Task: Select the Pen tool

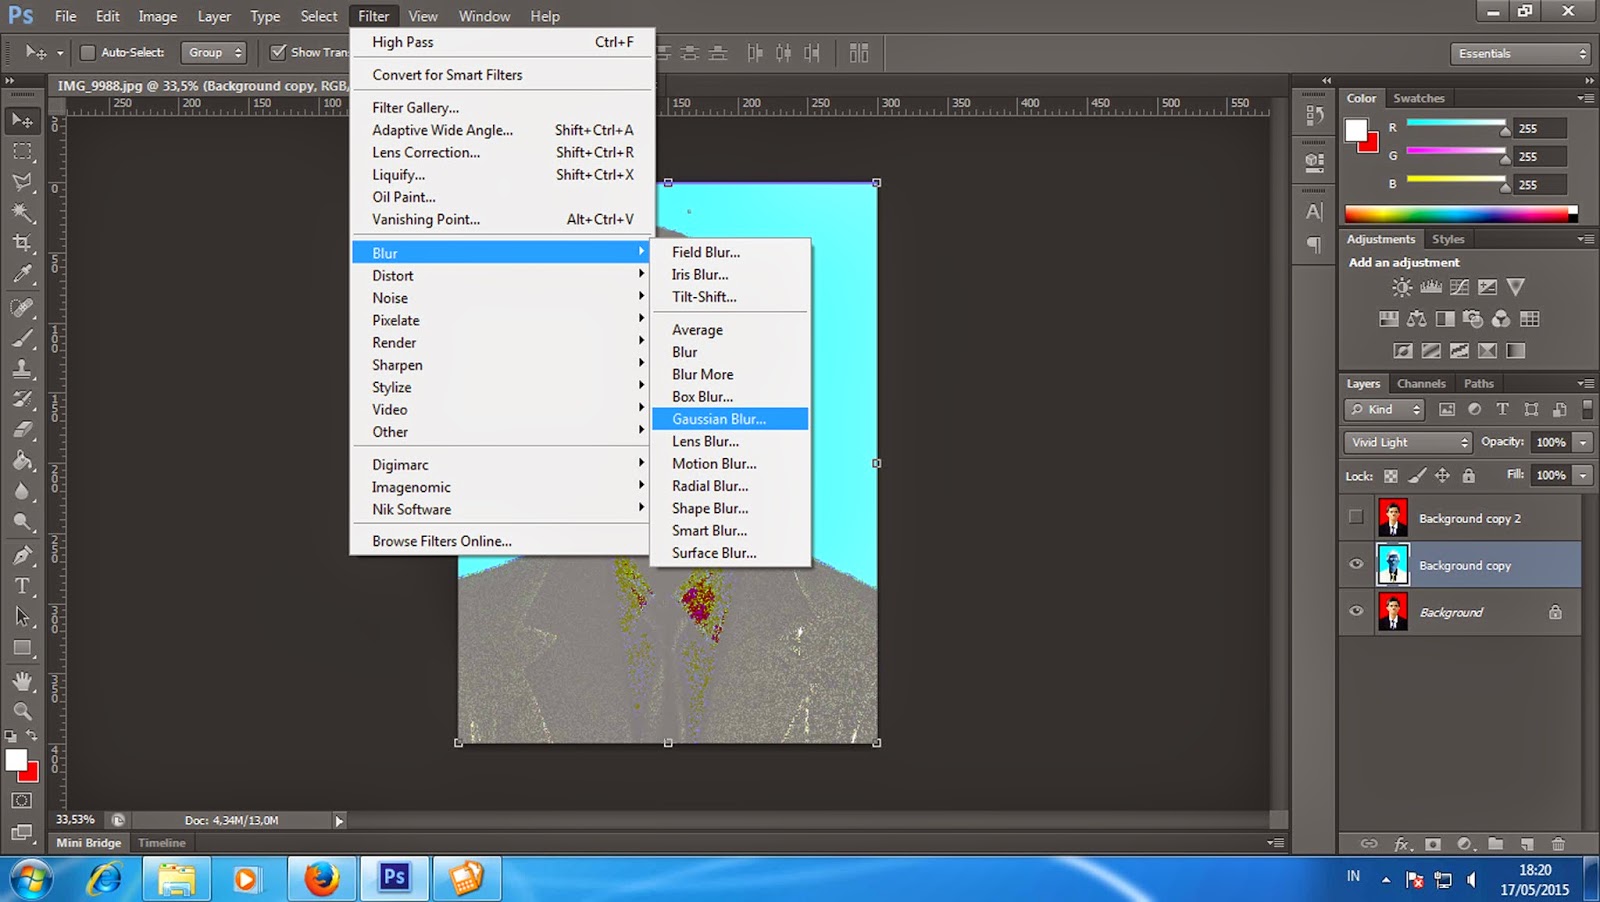Action: 22,555
